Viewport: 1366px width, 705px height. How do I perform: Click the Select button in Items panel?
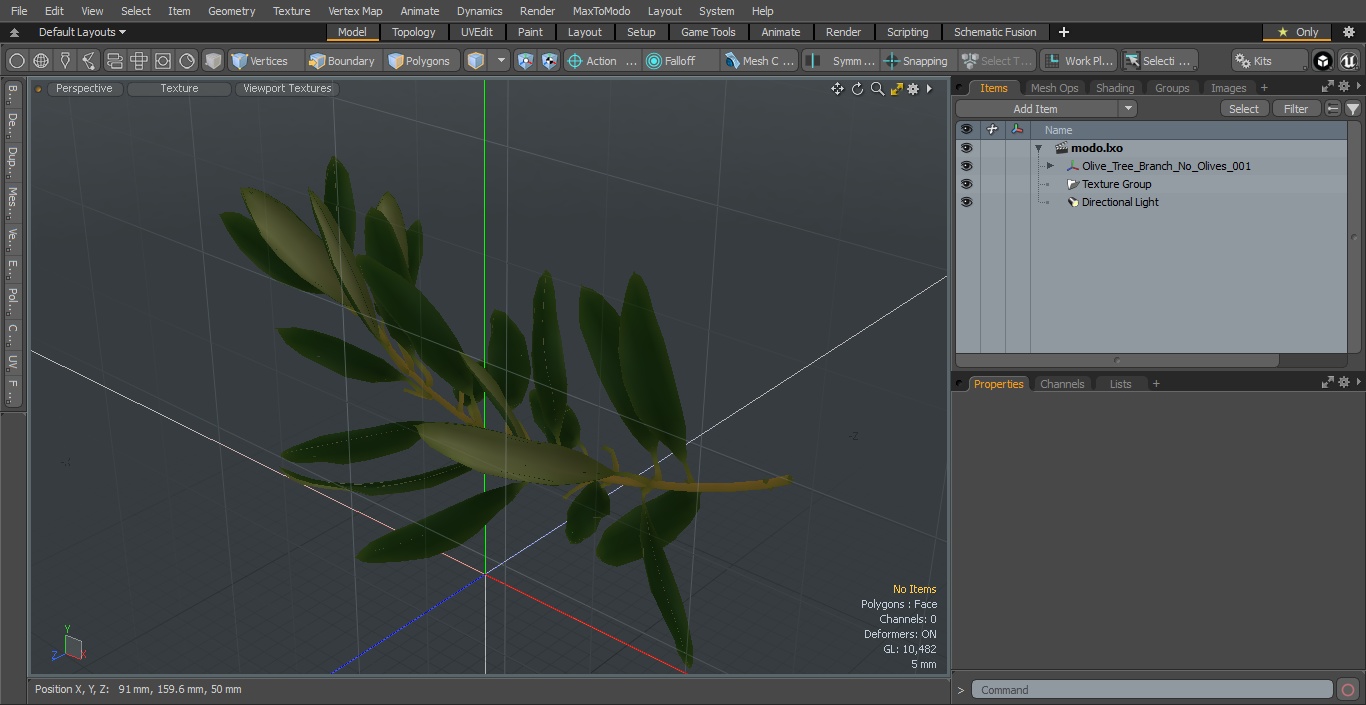pyautogui.click(x=1244, y=109)
